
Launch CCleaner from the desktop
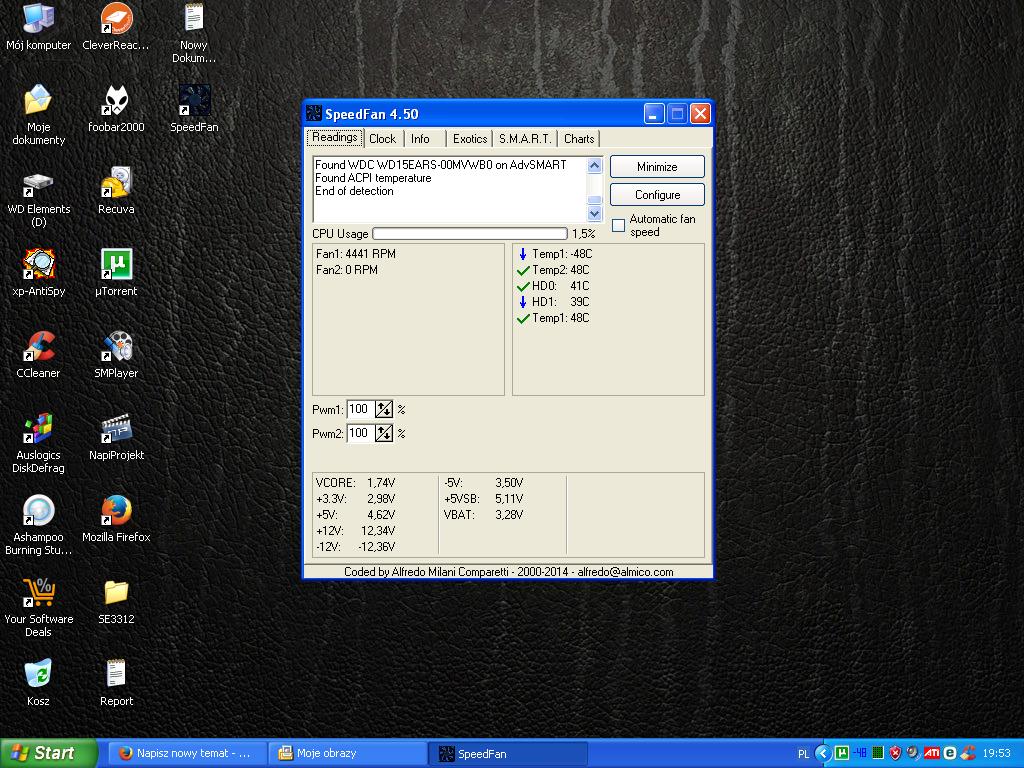pos(38,347)
